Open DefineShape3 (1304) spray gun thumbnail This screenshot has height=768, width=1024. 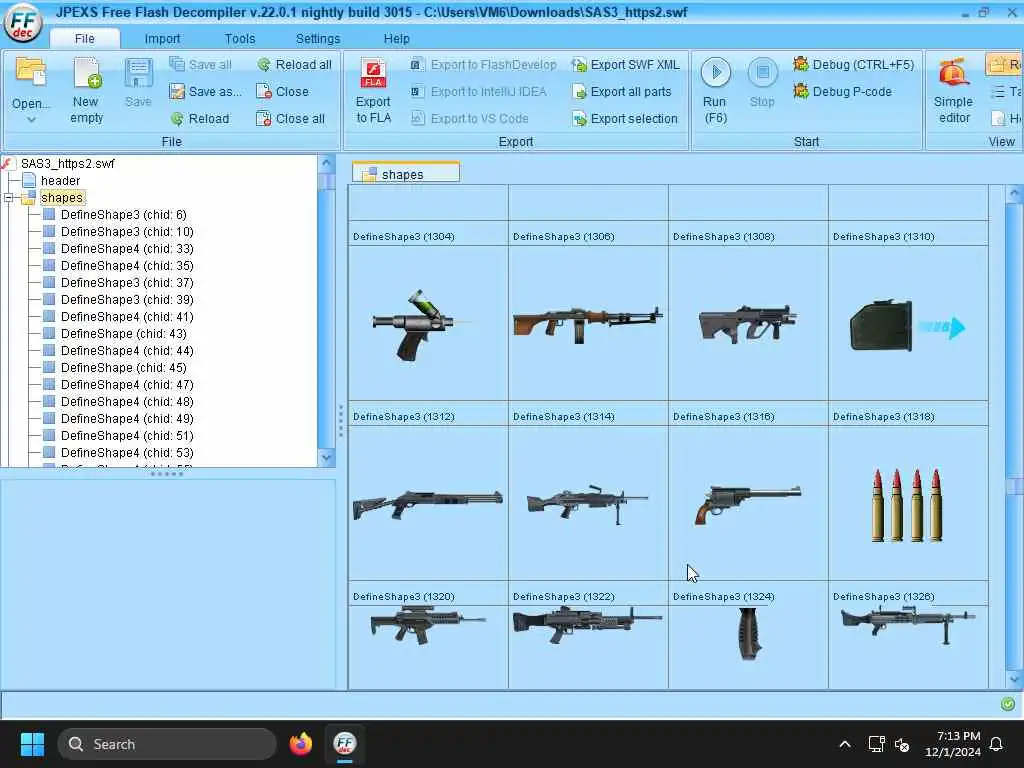pyautogui.click(x=428, y=323)
